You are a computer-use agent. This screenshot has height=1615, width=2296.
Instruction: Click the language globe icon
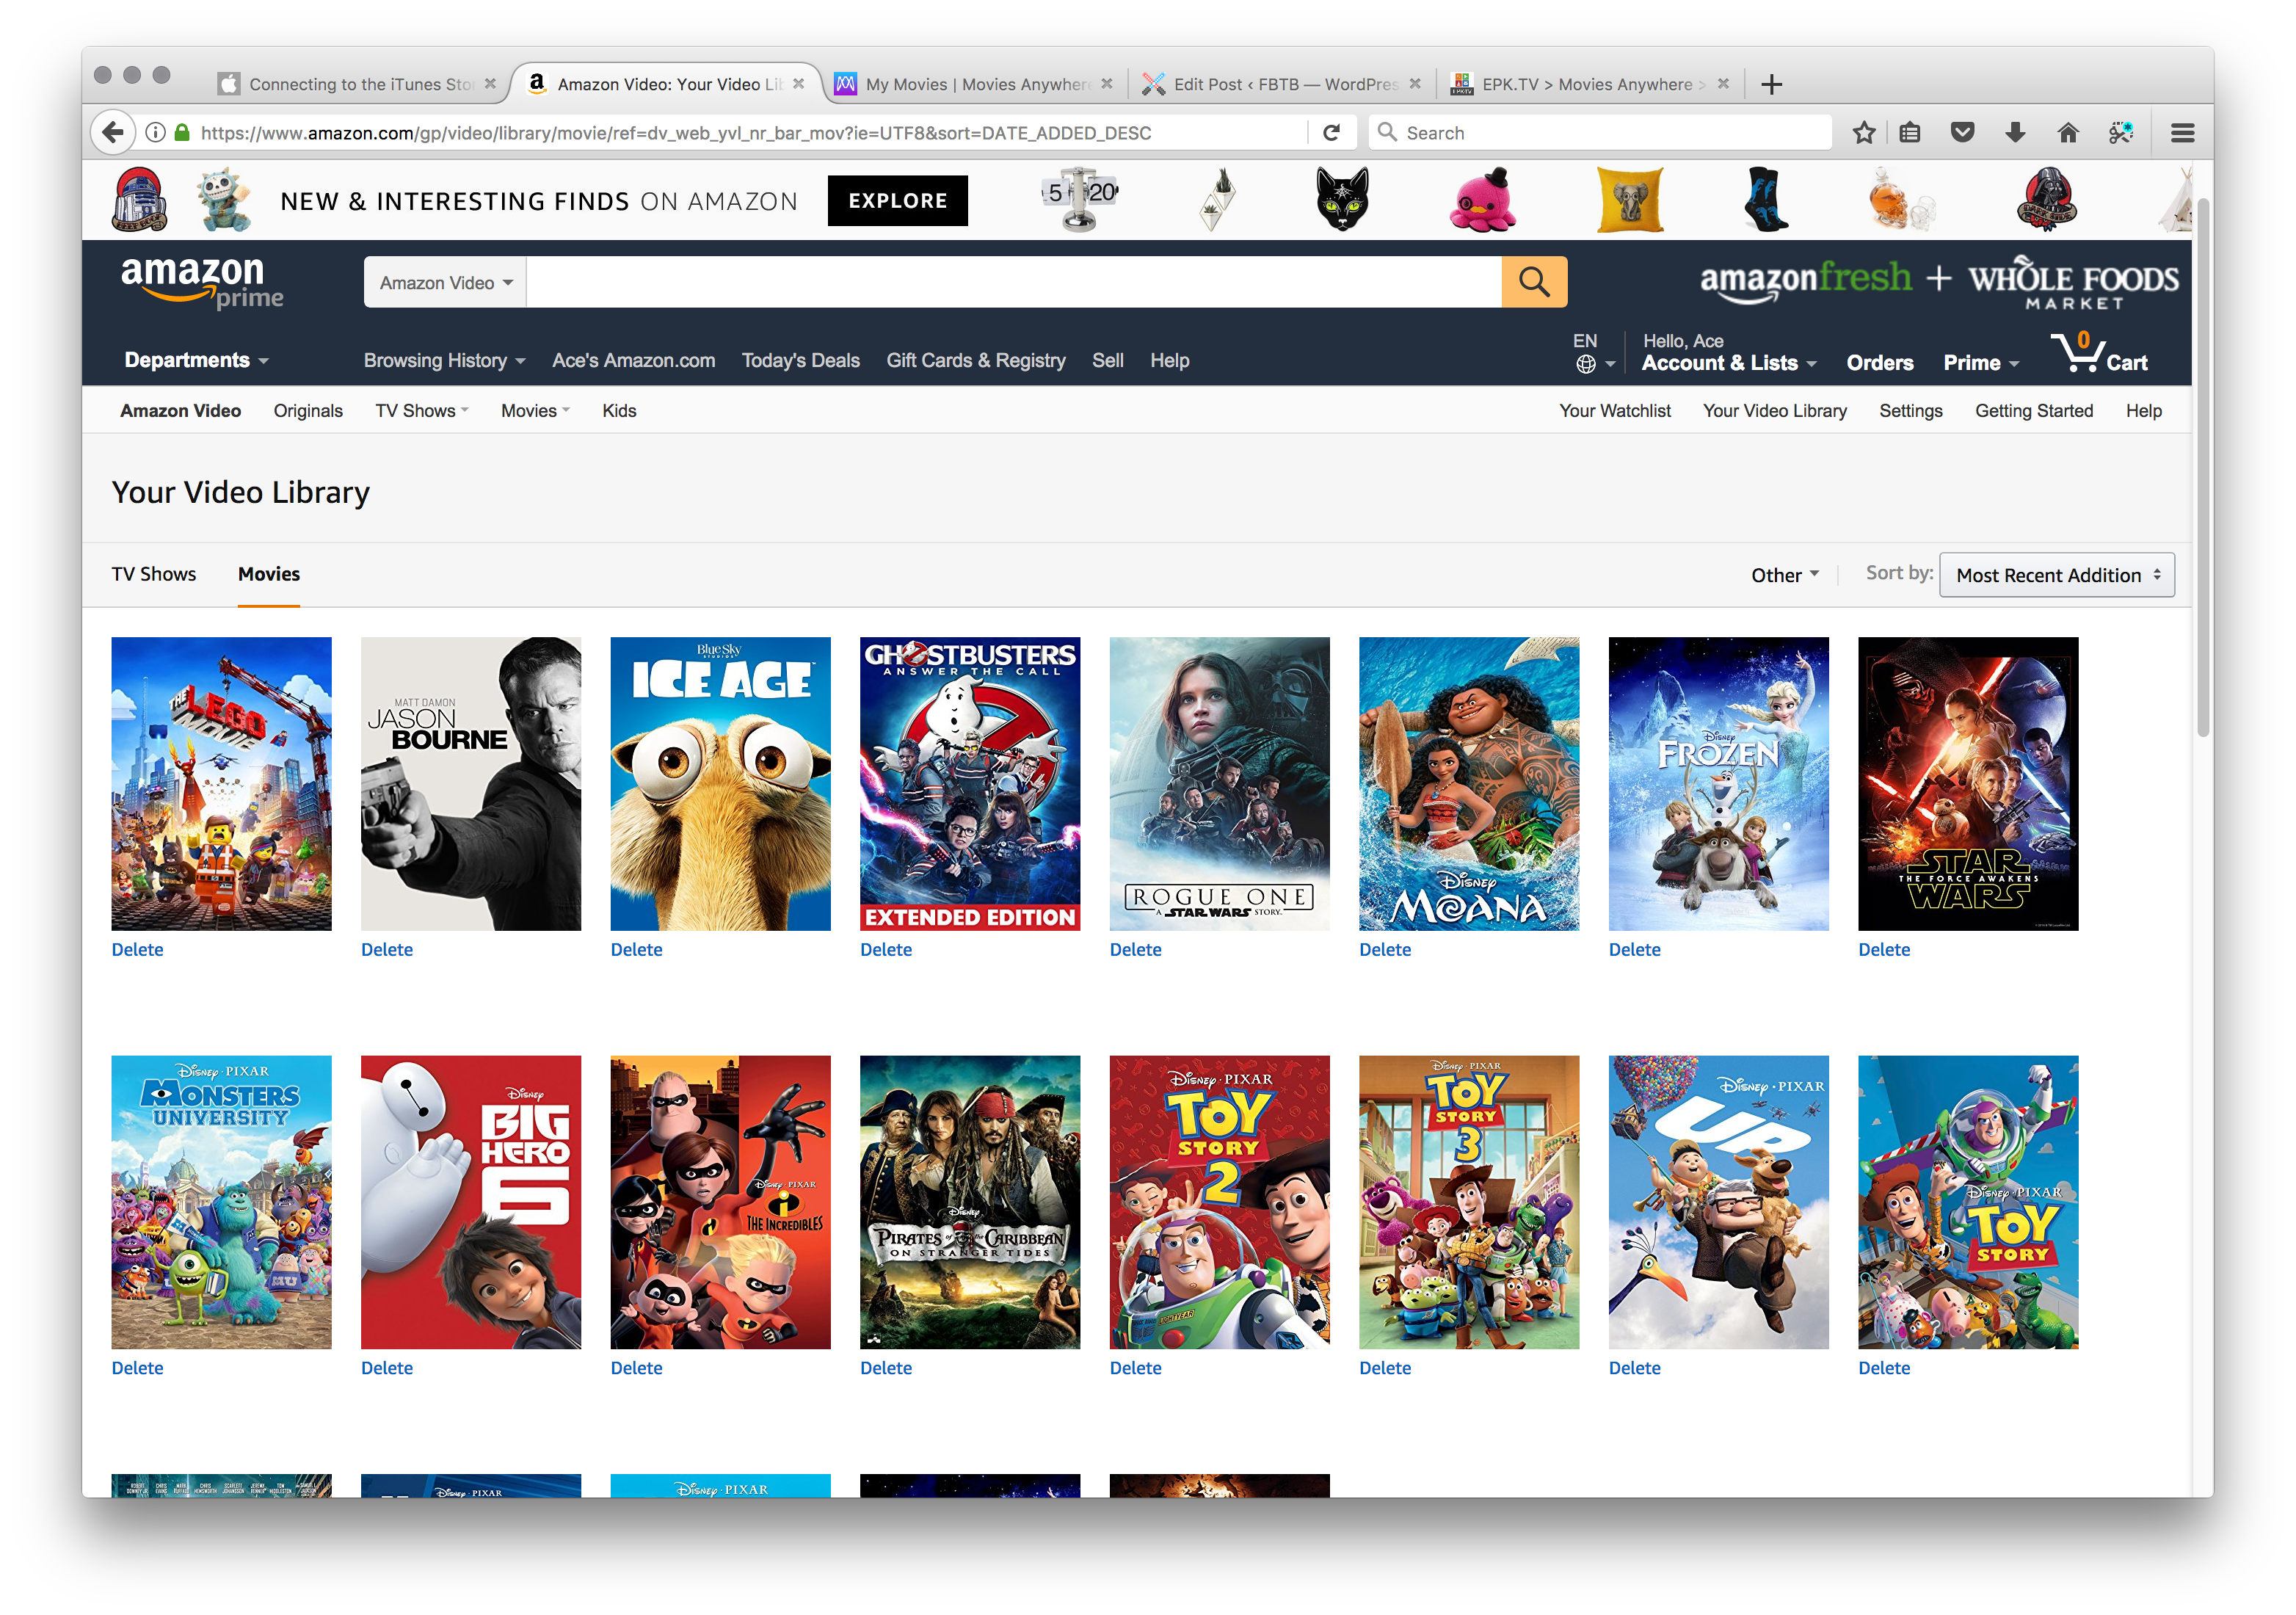point(1586,364)
